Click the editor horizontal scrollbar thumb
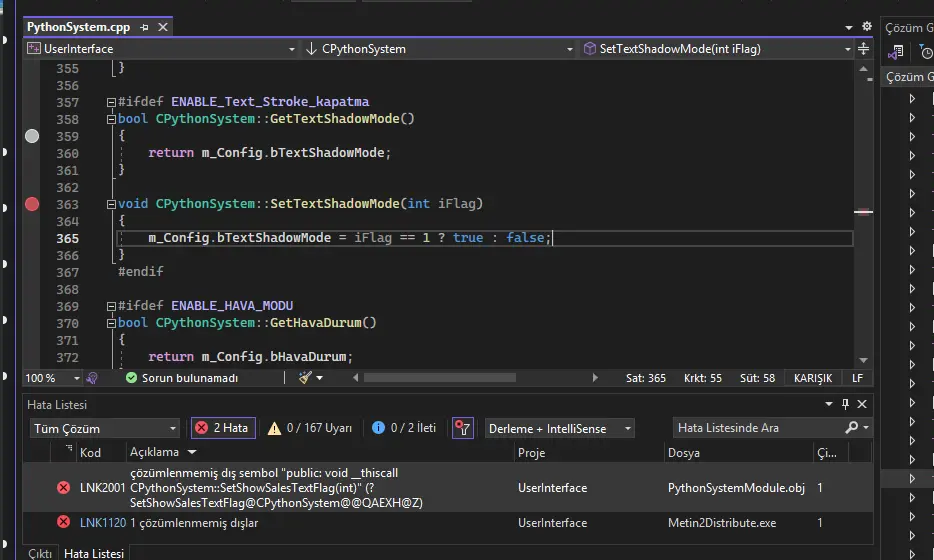The width and height of the screenshot is (934, 560). click(440, 378)
